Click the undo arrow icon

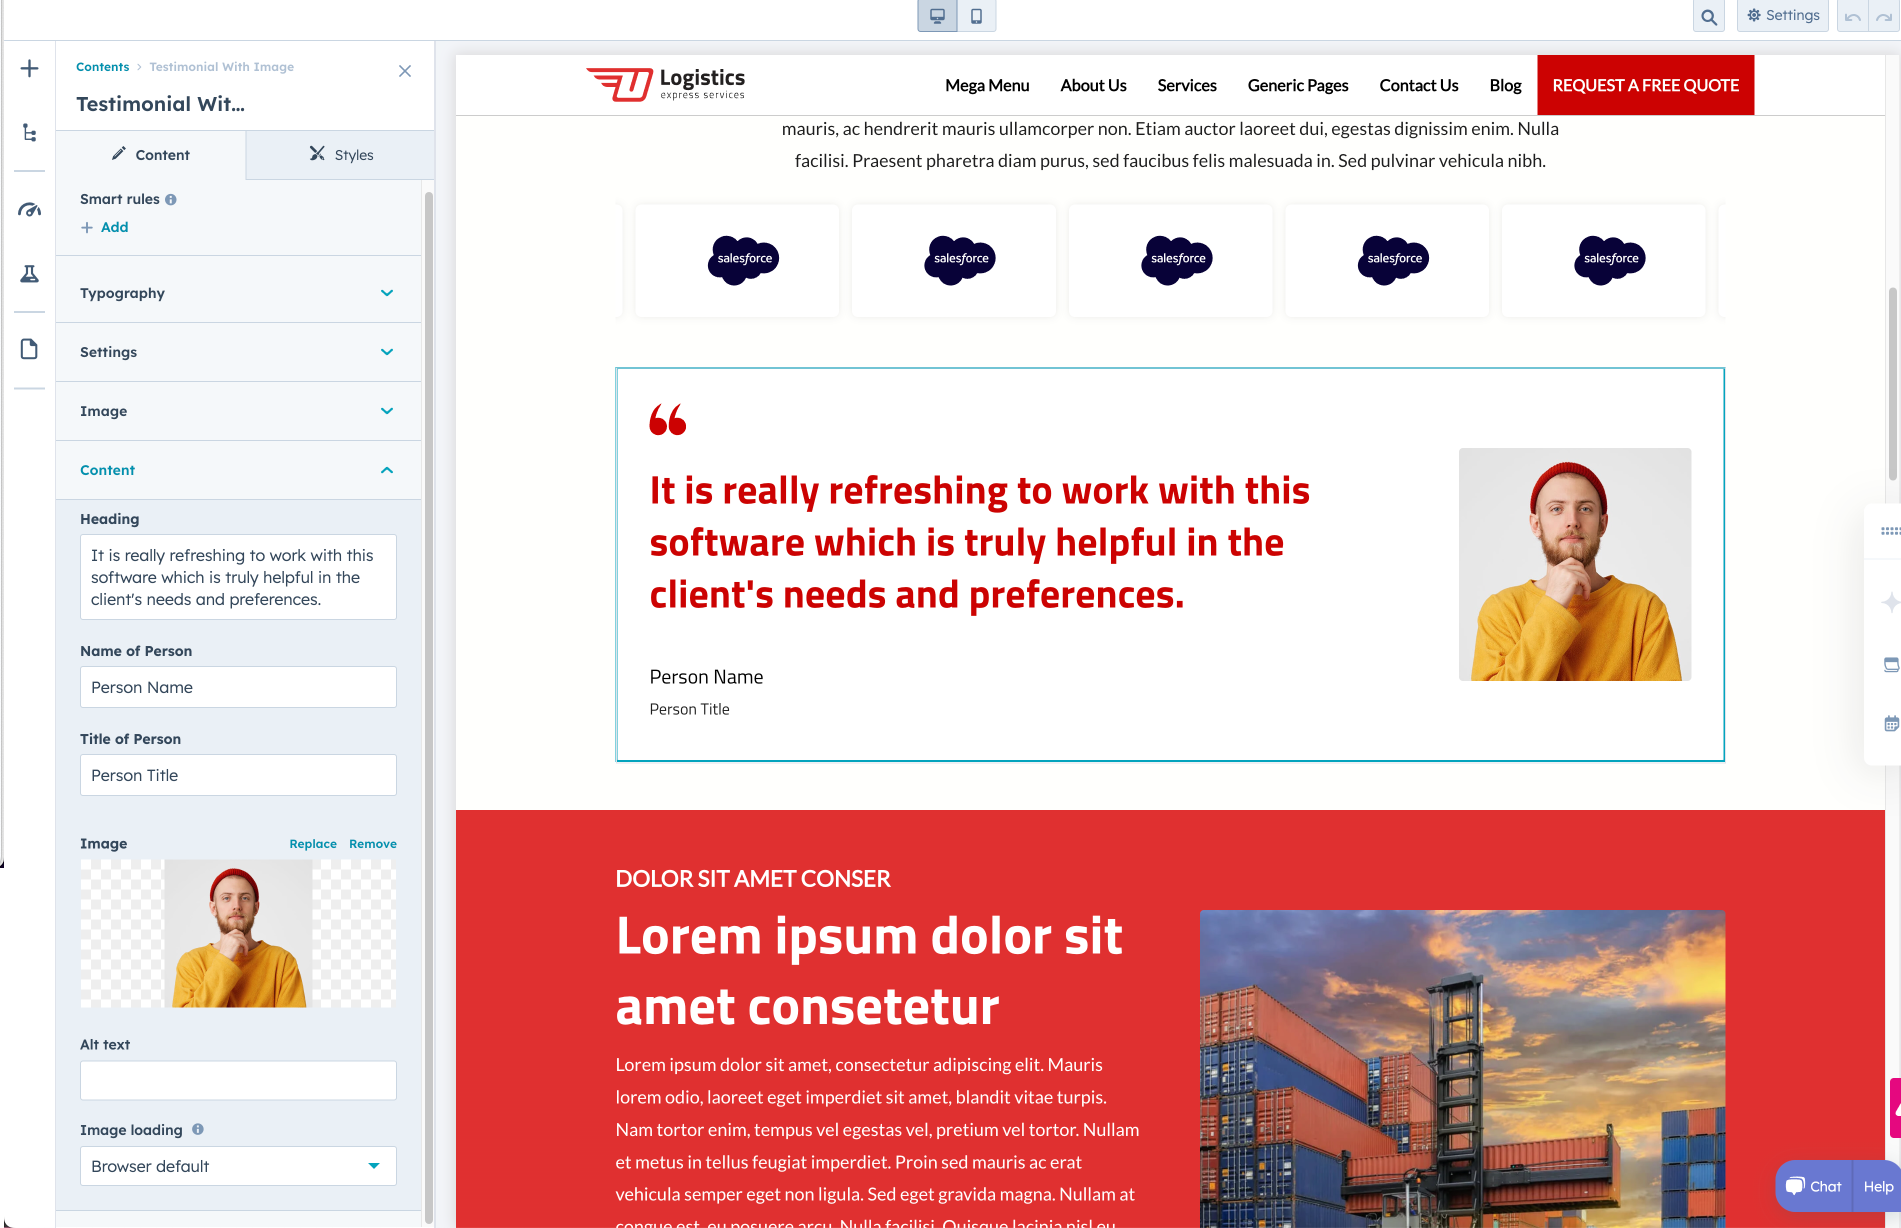(1852, 17)
